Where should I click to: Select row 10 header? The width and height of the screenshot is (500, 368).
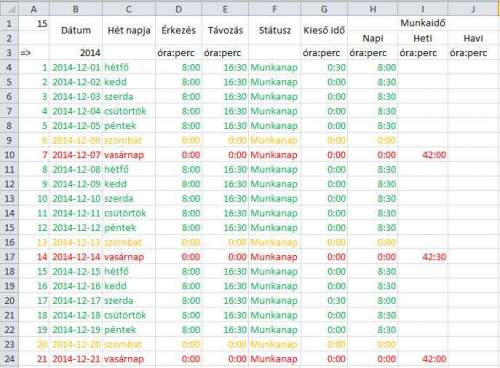[x=9, y=155]
